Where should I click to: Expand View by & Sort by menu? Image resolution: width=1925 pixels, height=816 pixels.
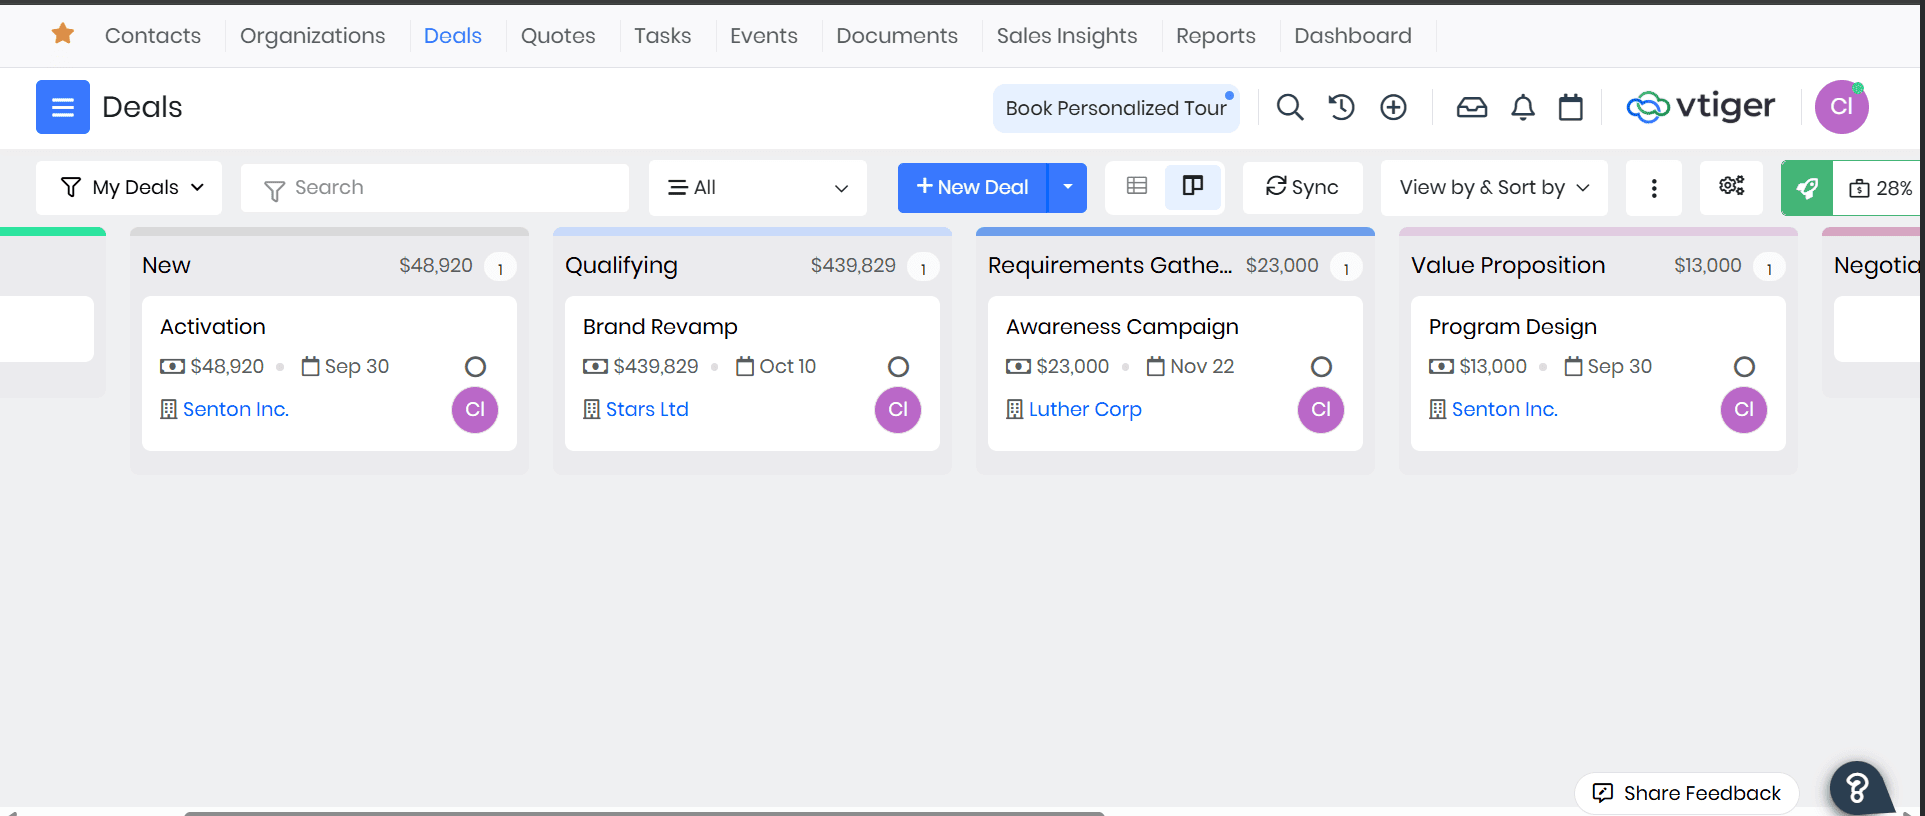point(1493,187)
